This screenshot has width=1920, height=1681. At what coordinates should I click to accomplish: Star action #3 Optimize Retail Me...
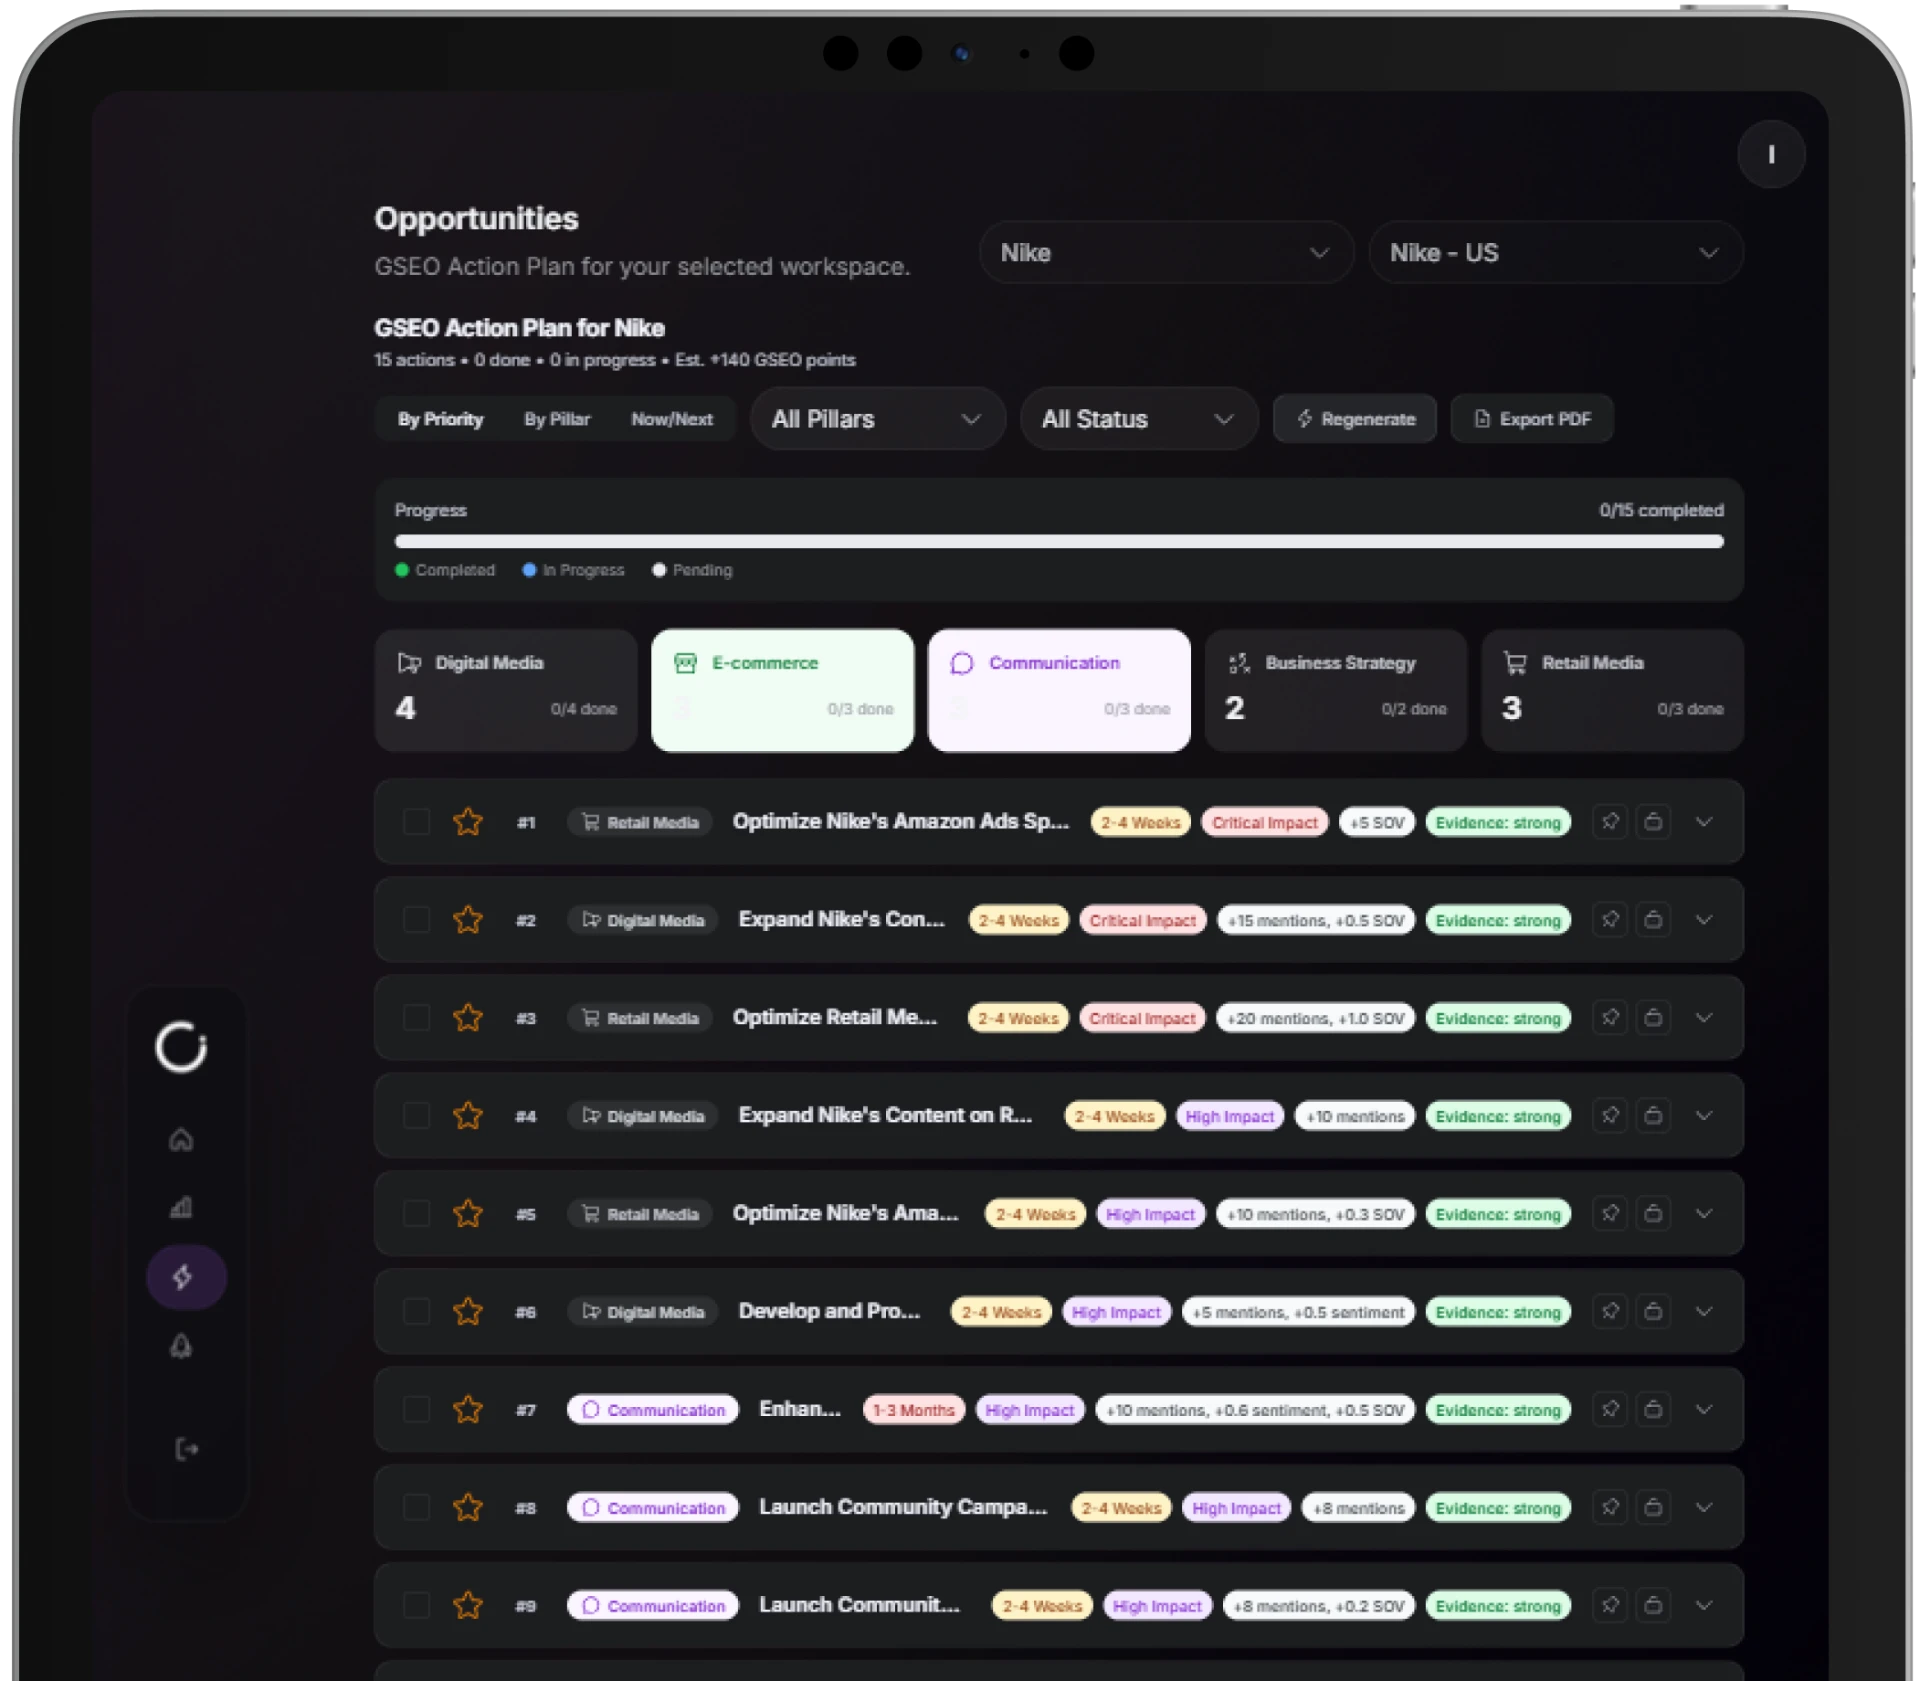[468, 1017]
